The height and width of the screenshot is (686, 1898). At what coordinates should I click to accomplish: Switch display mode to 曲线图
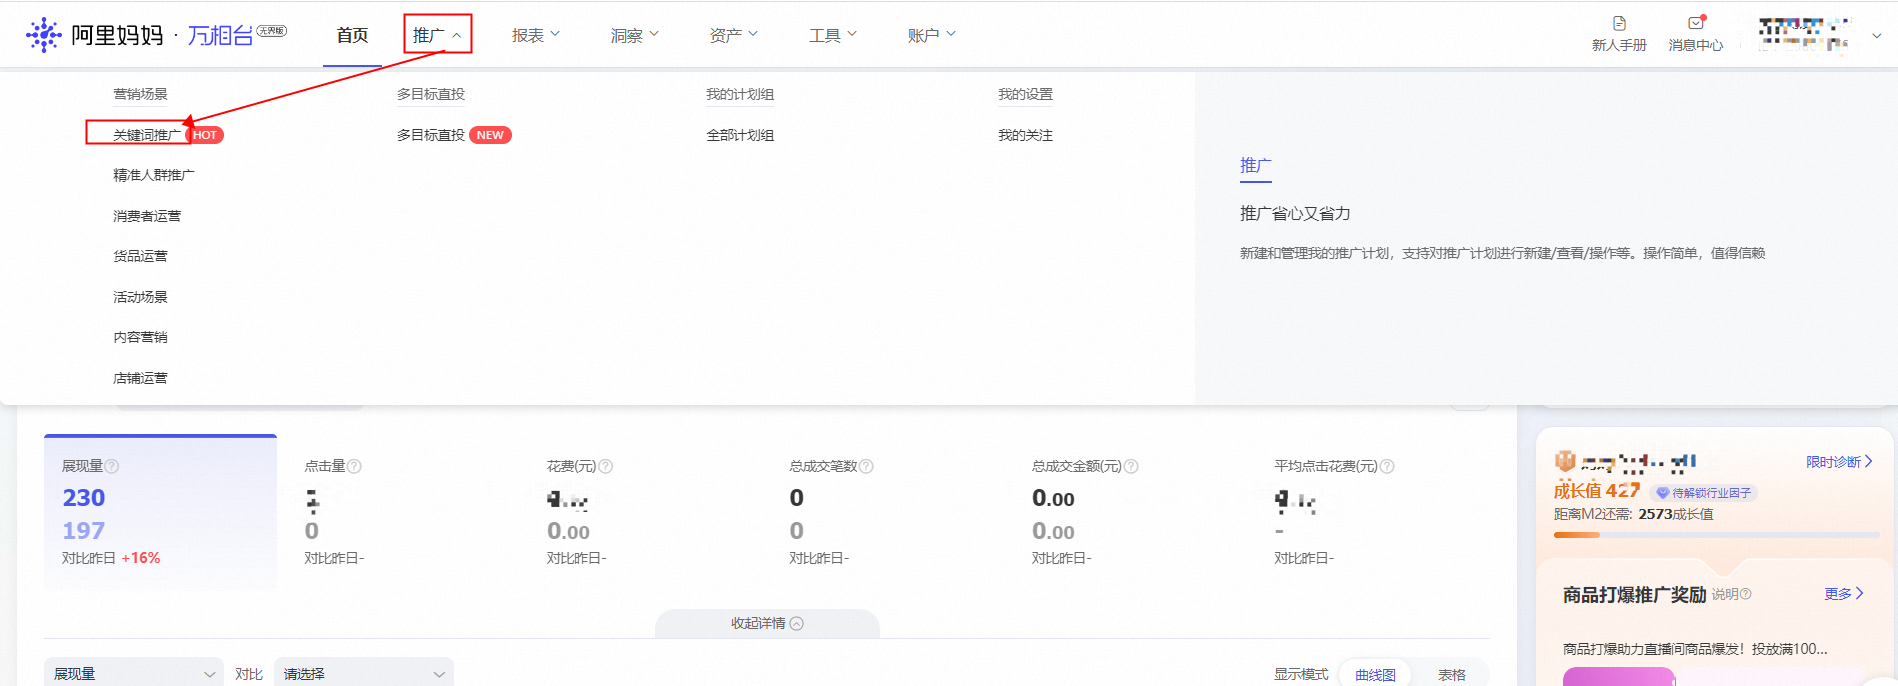(x=1375, y=674)
